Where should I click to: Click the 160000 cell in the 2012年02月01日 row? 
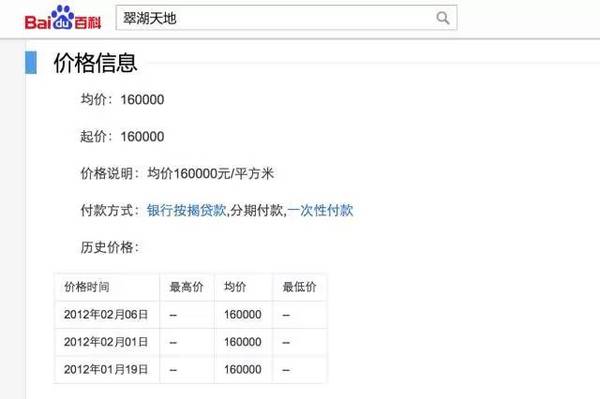pyautogui.click(x=243, y=342)
